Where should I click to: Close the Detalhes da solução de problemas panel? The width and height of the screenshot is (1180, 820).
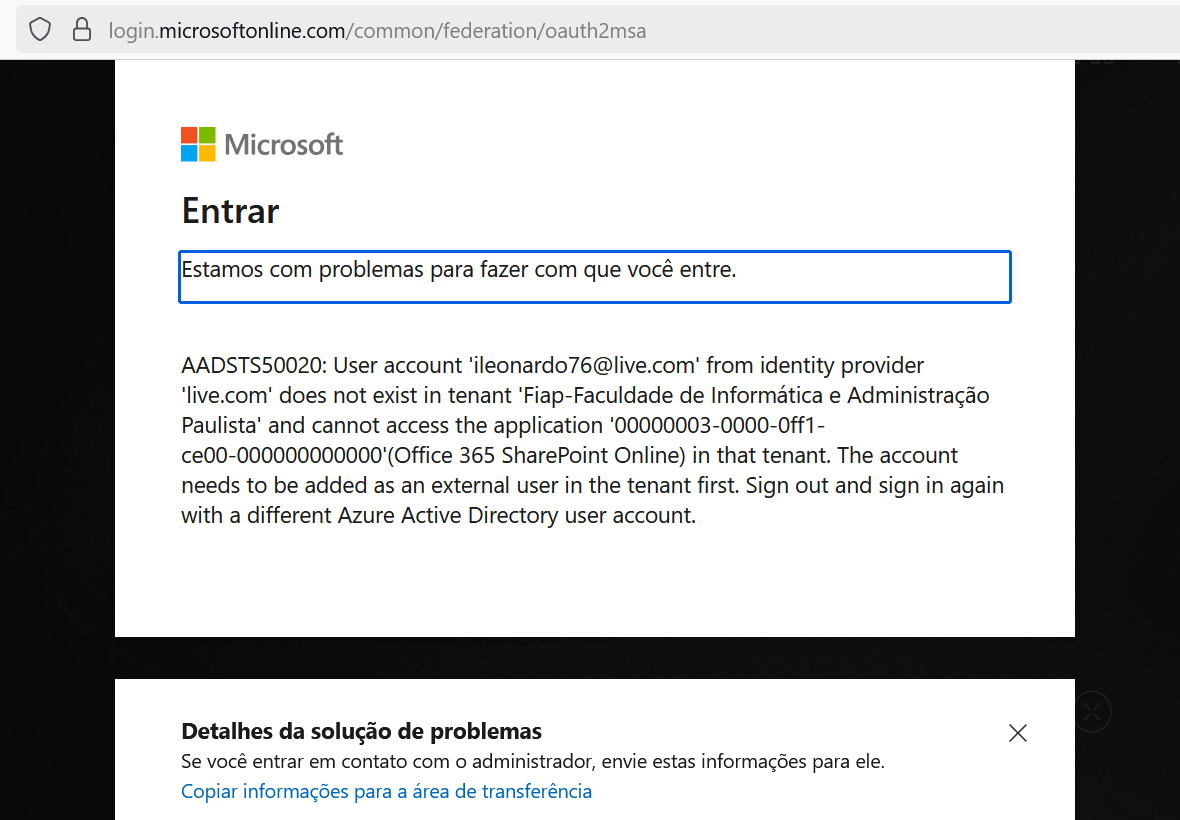(1018, 733)
